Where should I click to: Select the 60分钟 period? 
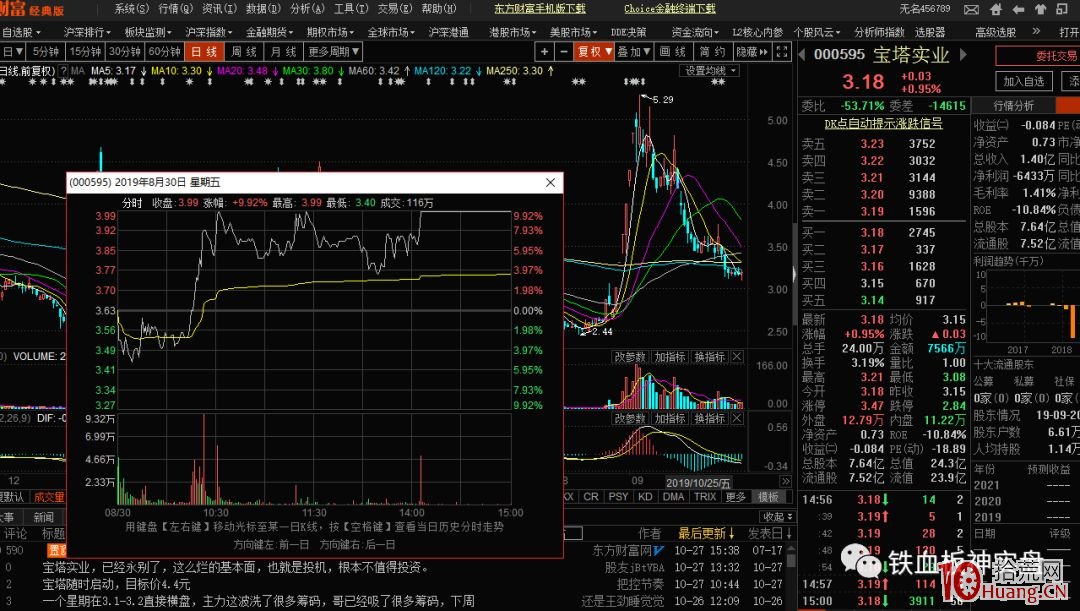pos(165,52)
